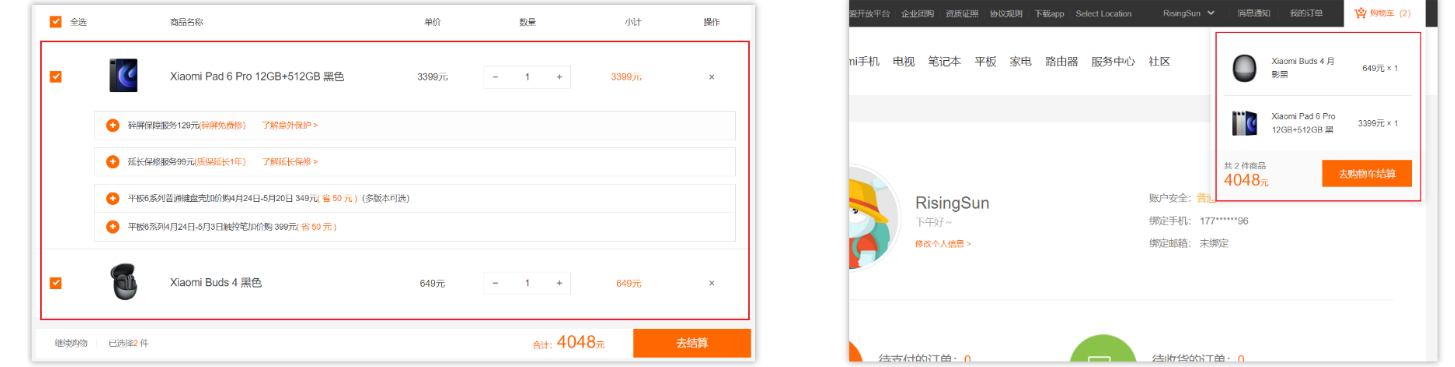The image size is (1455, 367).
Task: Open the 了解延长保修 link
Action: click(290, 161)
